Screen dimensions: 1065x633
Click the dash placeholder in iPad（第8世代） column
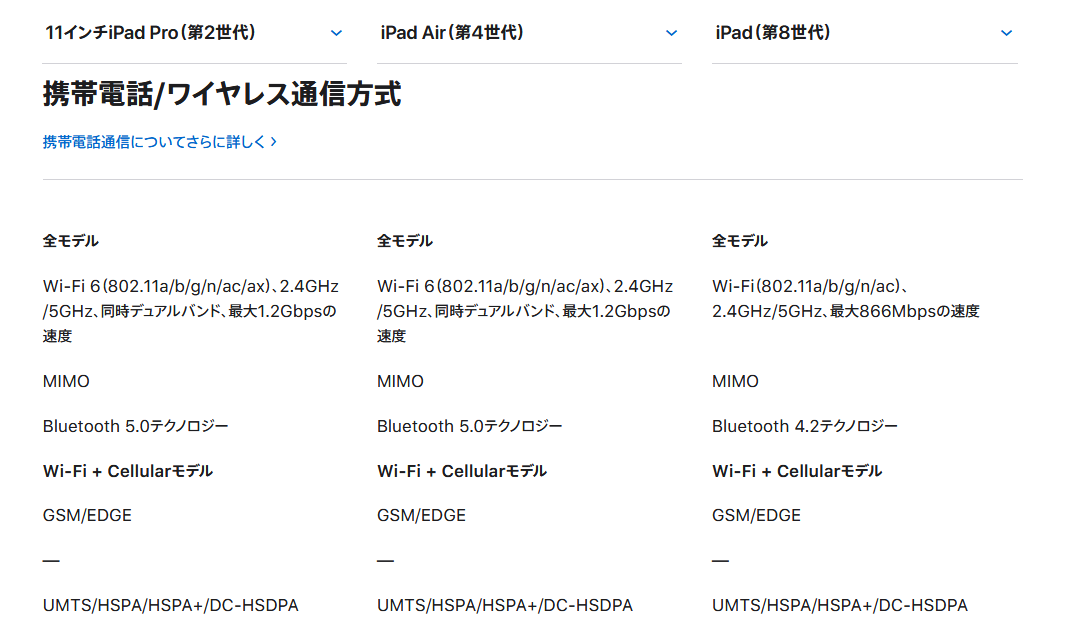point(720,561)
